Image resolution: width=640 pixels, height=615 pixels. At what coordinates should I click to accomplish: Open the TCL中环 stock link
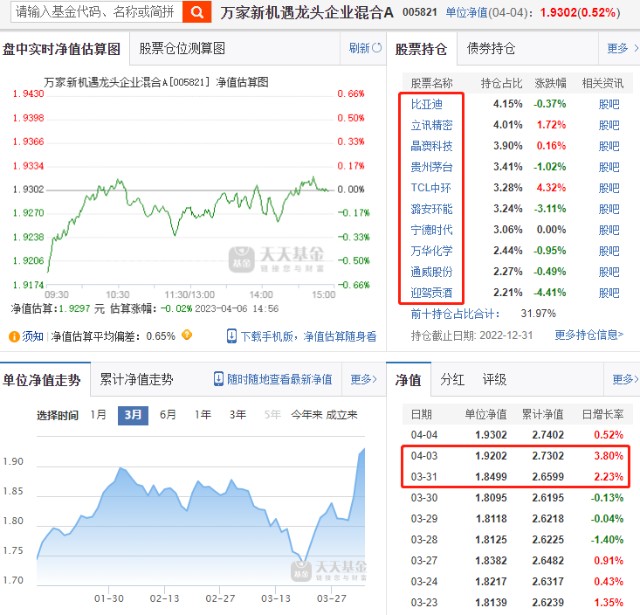click(x=431, y=188)
